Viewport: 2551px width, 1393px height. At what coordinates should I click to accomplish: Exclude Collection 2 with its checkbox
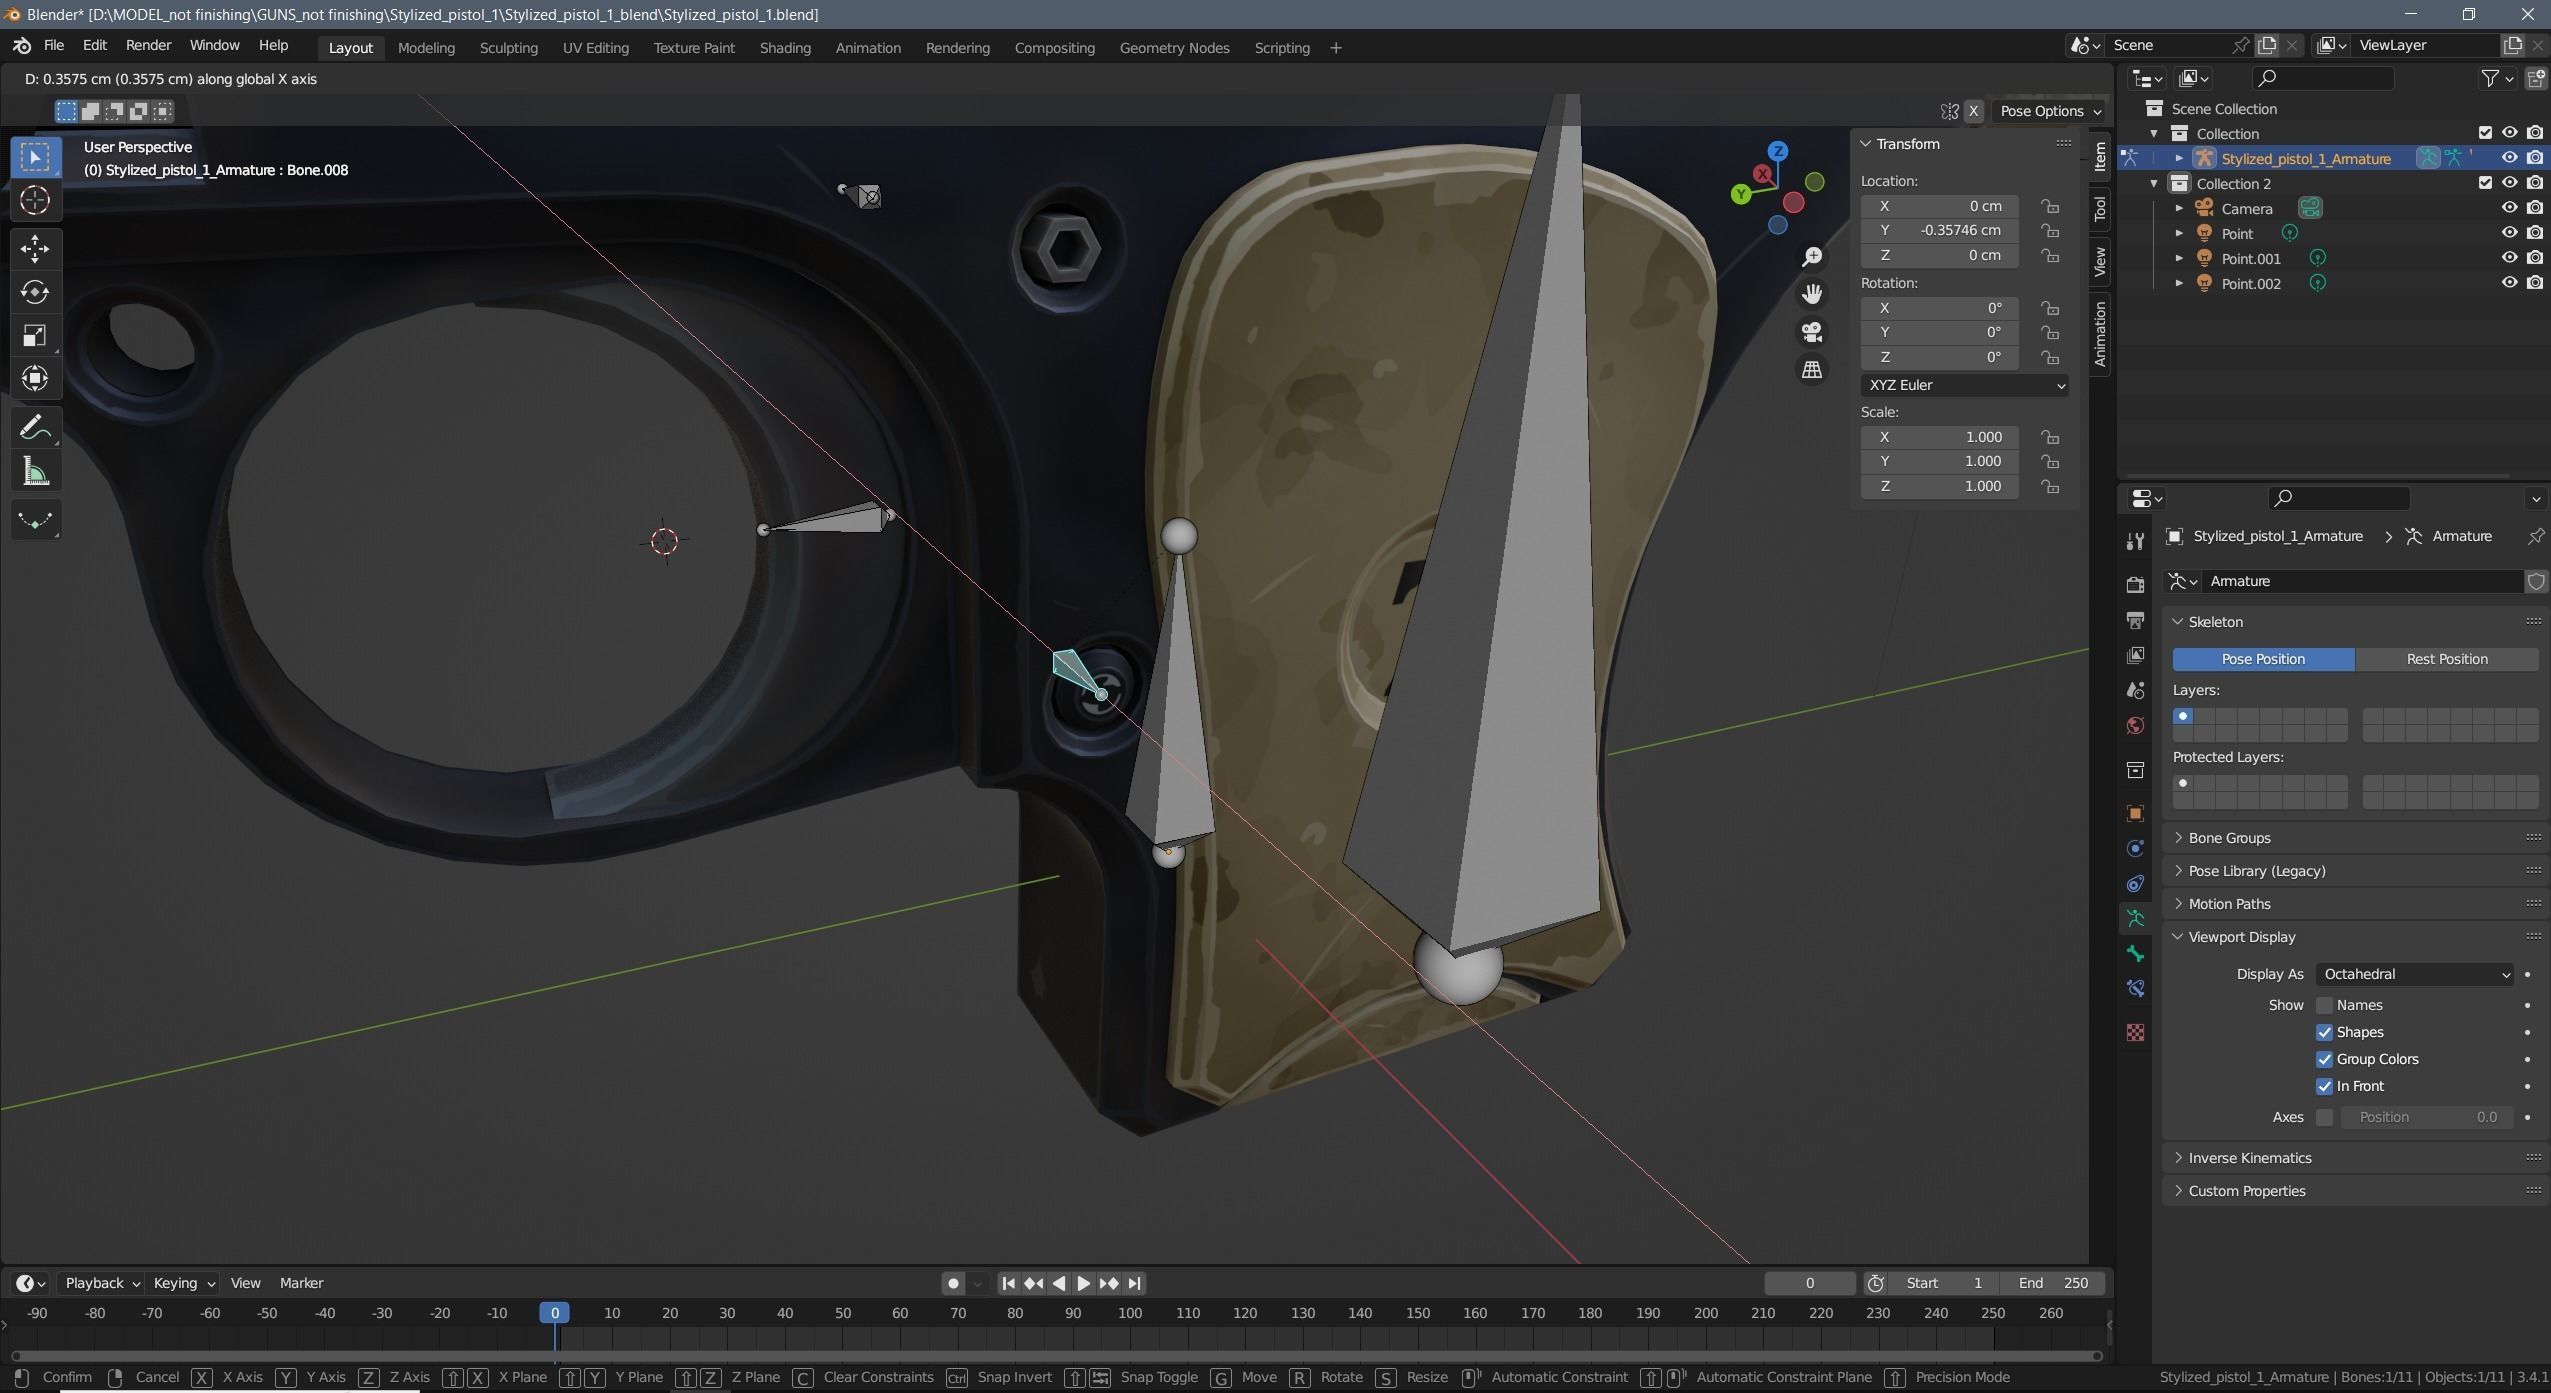pyautogui.click(x=2485, y=183)
